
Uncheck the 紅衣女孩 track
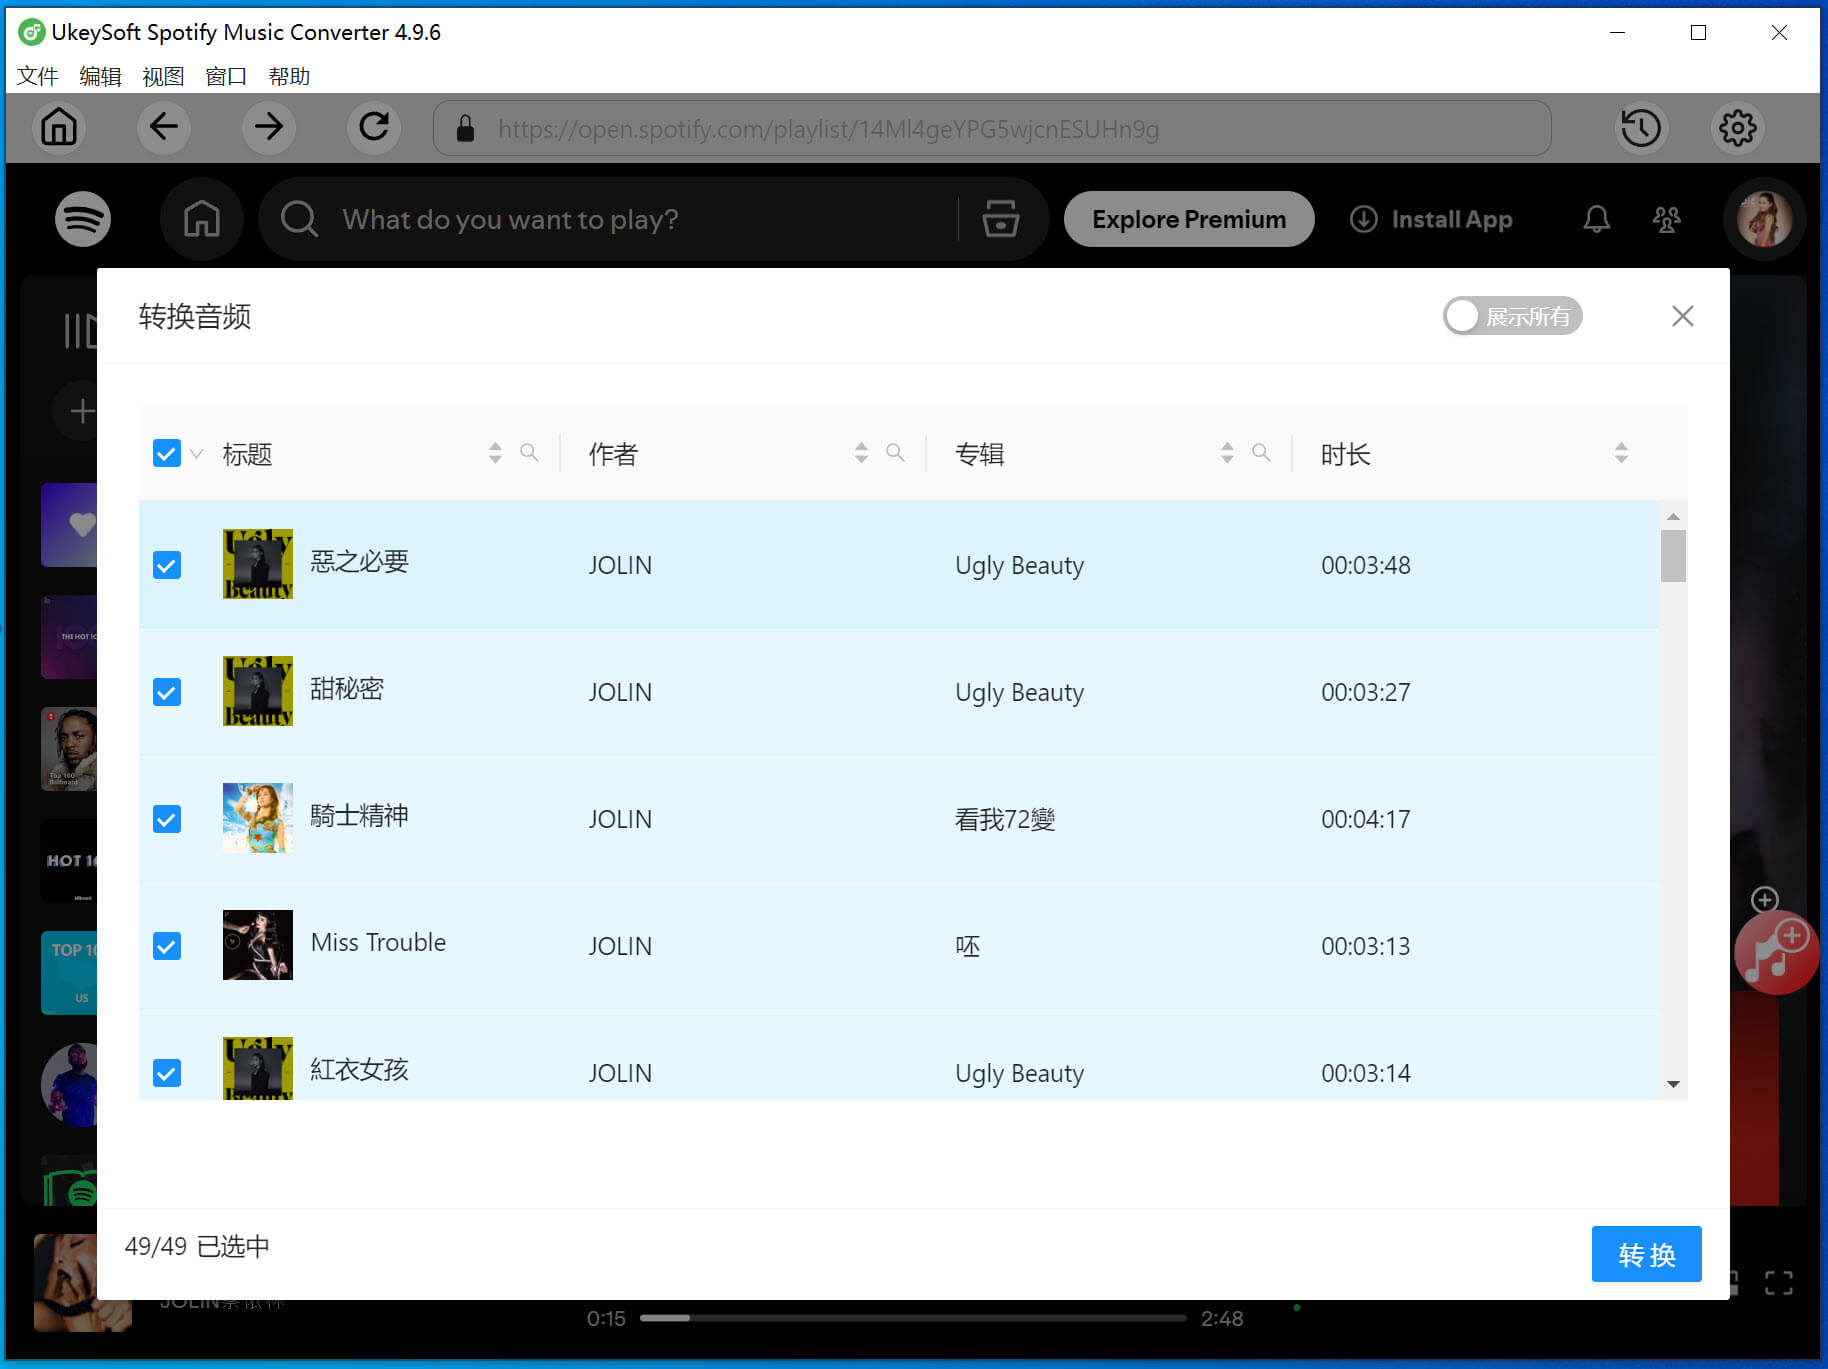(x=167, y=1073)
